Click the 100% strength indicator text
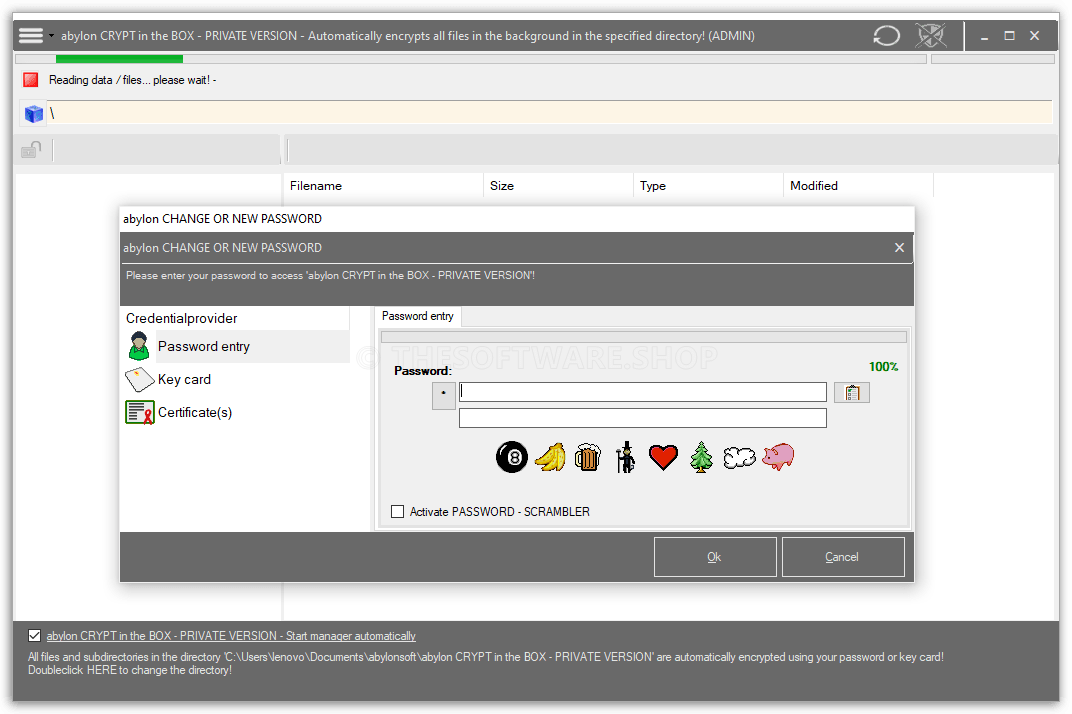1072x714 pixels. click(x=883, y=367)
